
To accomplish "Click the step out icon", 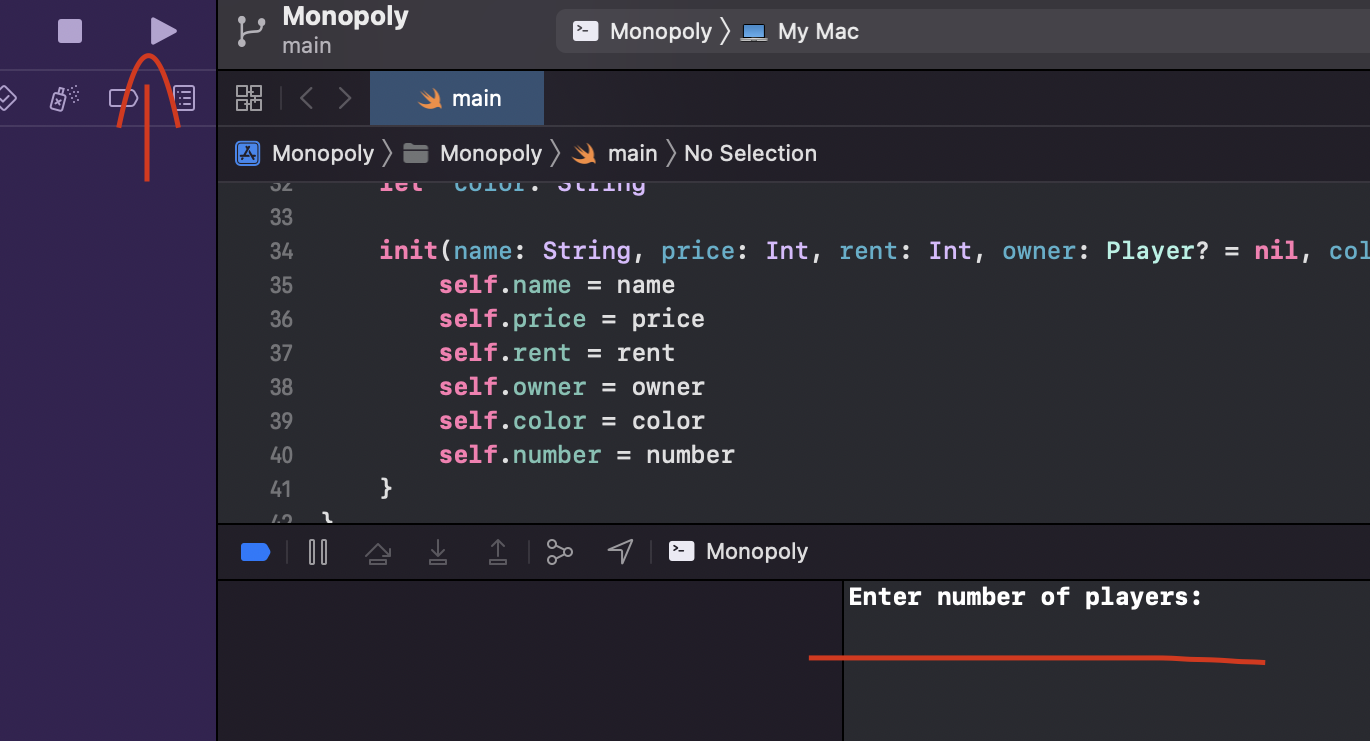I will click(498, 551).
